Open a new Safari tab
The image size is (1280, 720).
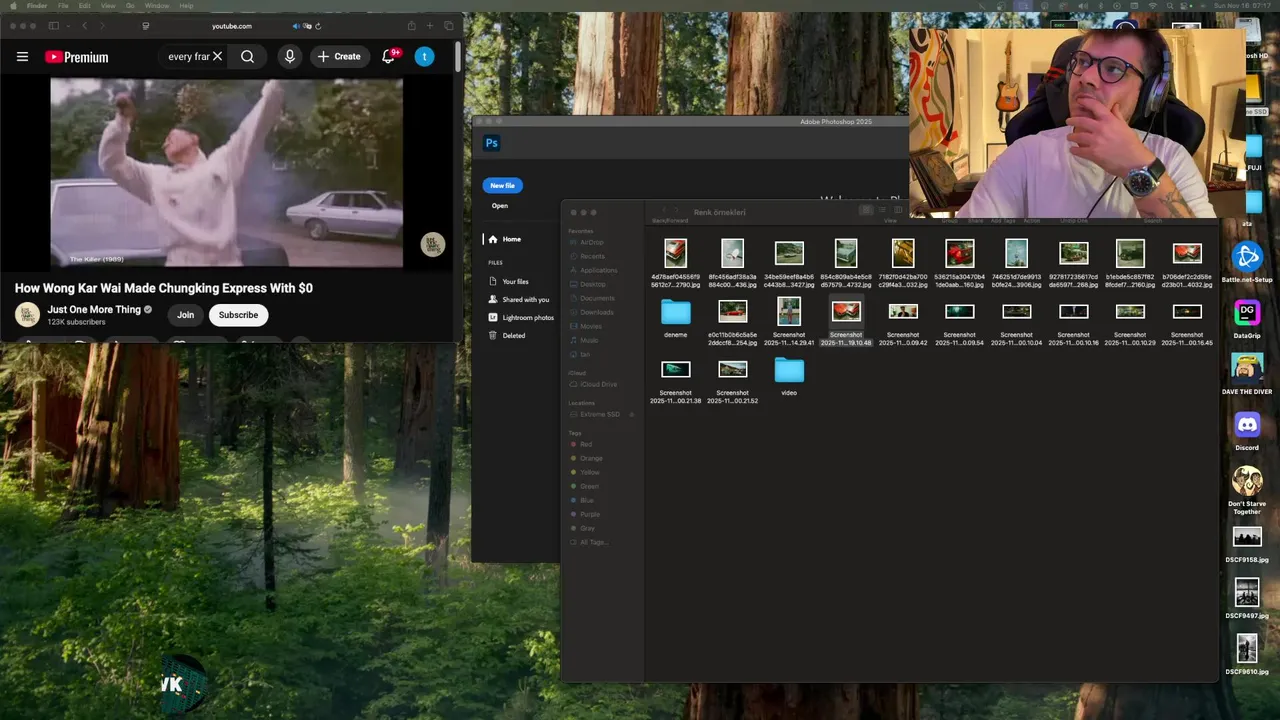[x=430, y=26]
